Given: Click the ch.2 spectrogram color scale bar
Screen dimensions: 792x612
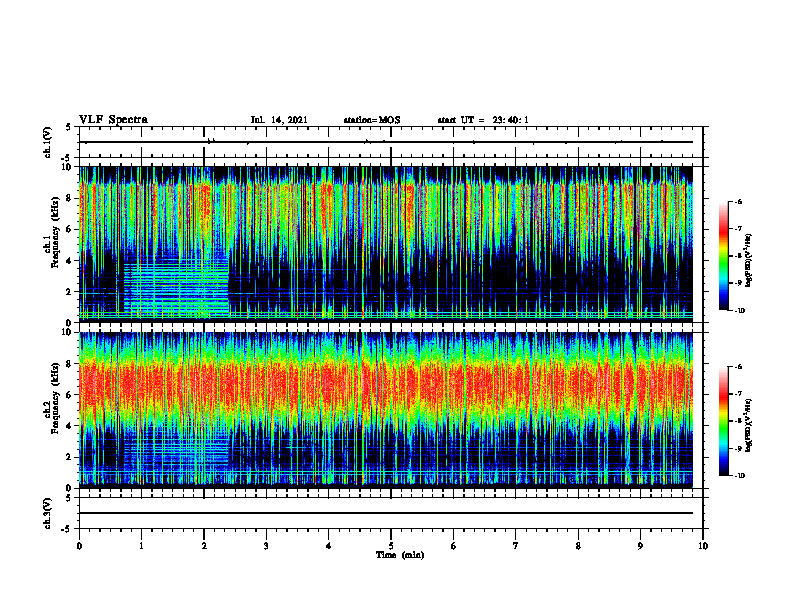Looking at the screenshot, I should (724, 421).
